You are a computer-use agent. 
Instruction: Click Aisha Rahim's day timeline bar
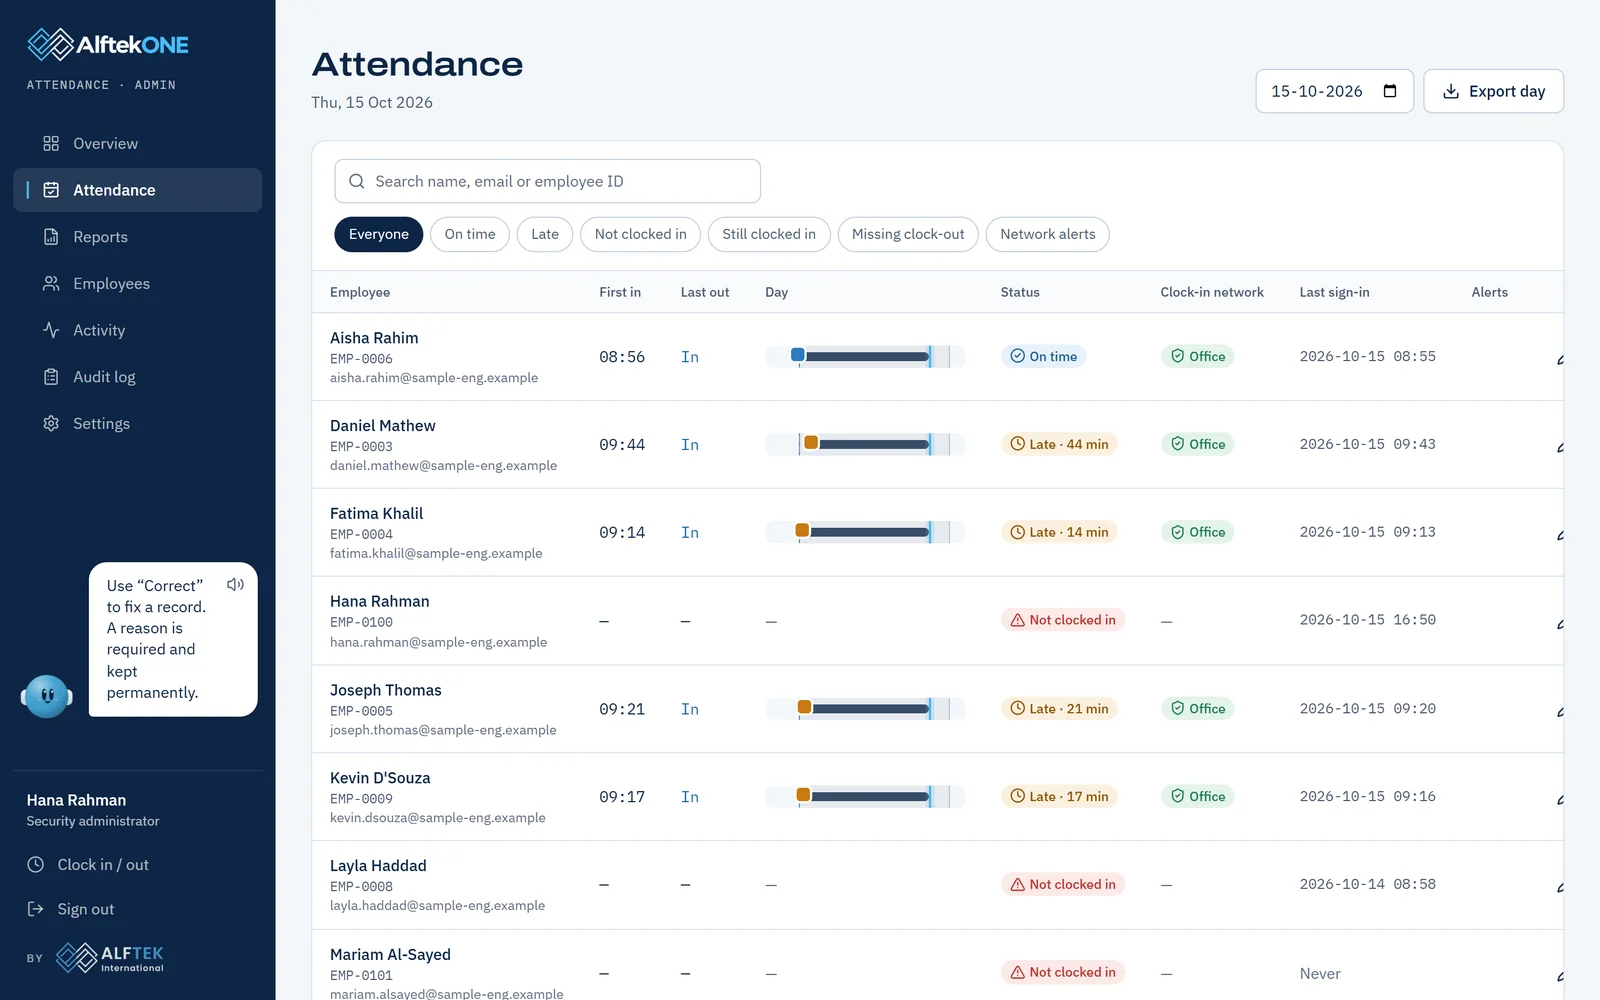(x=865, y=356)
